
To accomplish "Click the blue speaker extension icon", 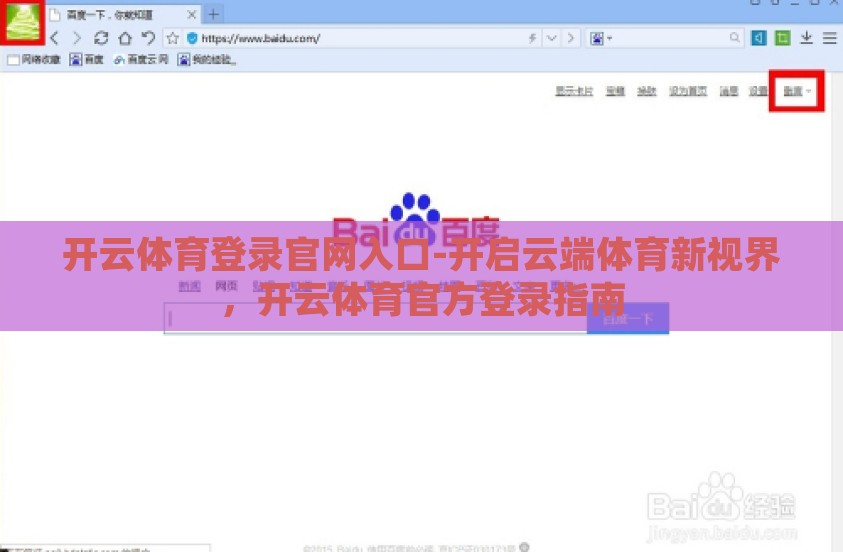I will tap(759, 38).
